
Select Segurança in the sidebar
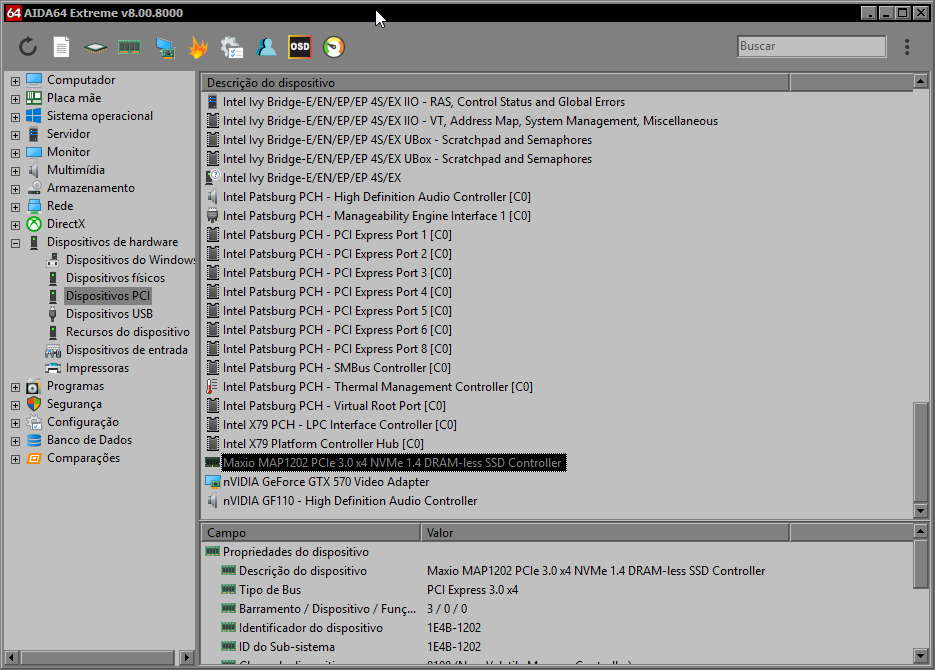click(74, 404)
